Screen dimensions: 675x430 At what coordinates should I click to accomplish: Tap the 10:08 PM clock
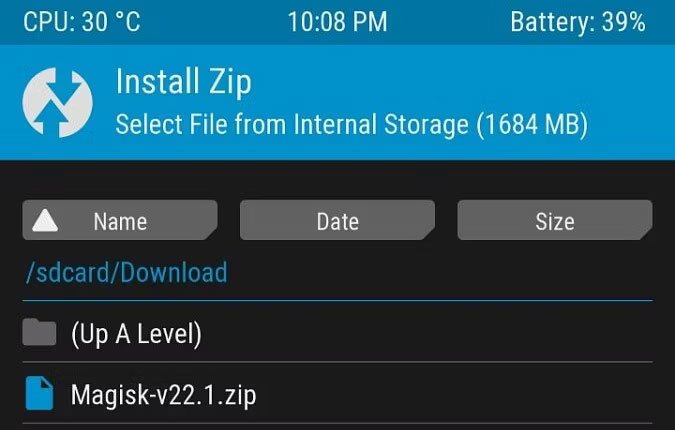coord(337,22)
